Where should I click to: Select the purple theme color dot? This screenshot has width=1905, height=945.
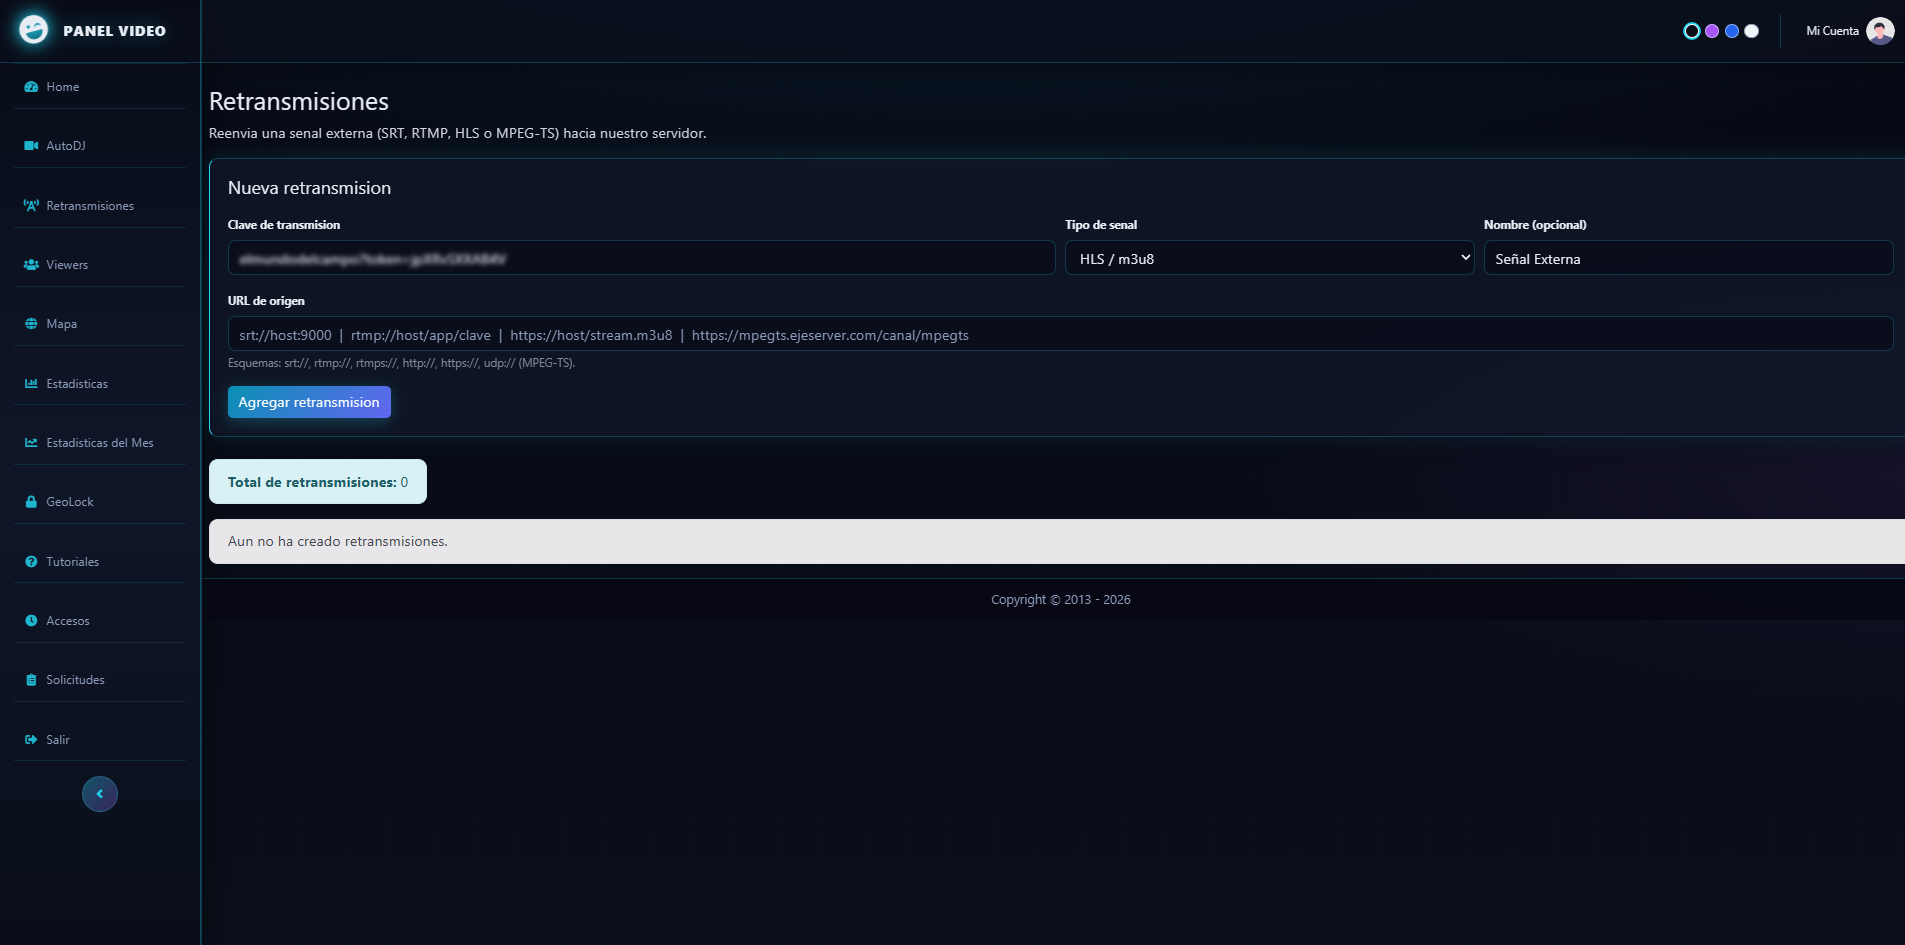pyautogui.click(x=1712, y=31)
